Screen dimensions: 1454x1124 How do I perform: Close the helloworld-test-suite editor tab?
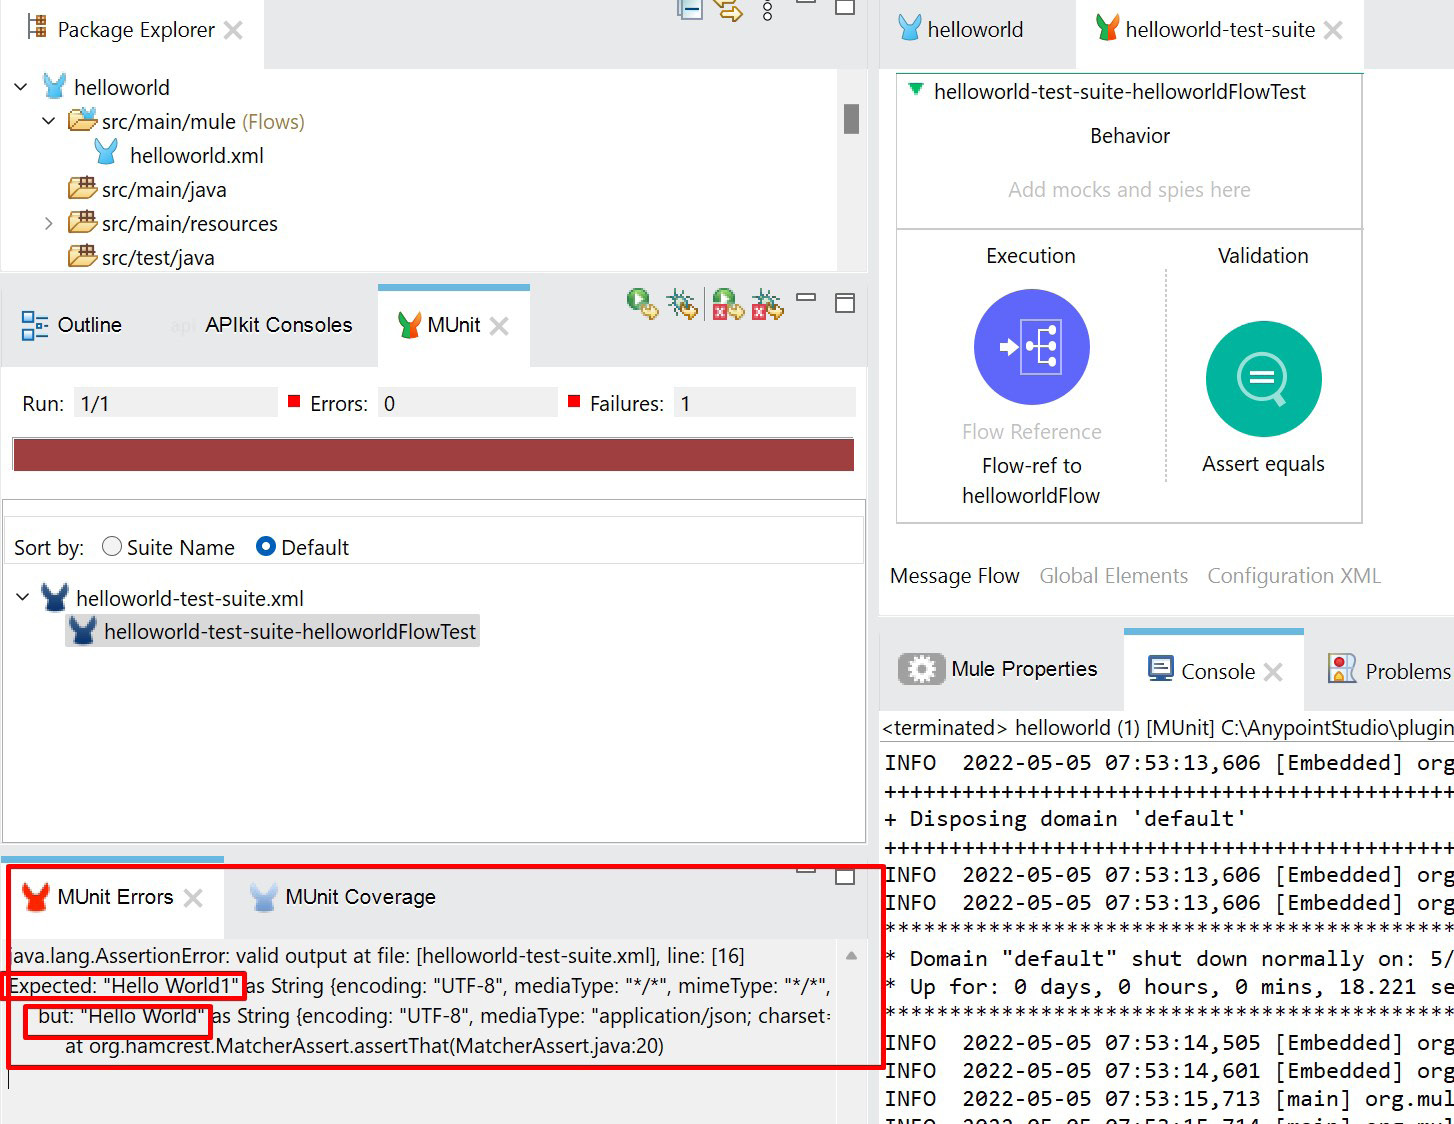tap(1333, 30)
